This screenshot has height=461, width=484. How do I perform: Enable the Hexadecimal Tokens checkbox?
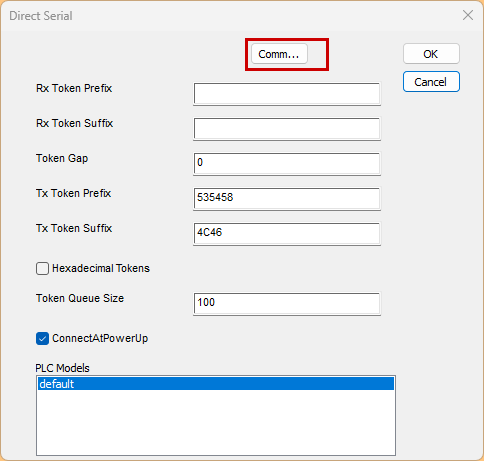pos(42,268)
